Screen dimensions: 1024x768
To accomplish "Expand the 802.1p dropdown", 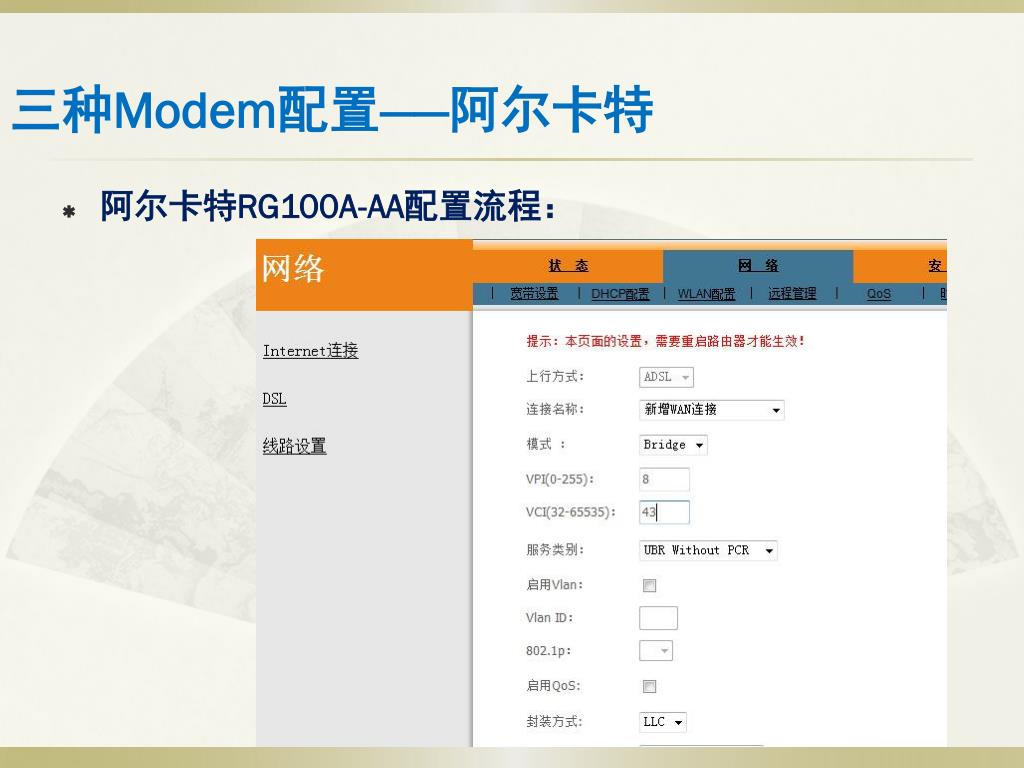I will 656,650.
